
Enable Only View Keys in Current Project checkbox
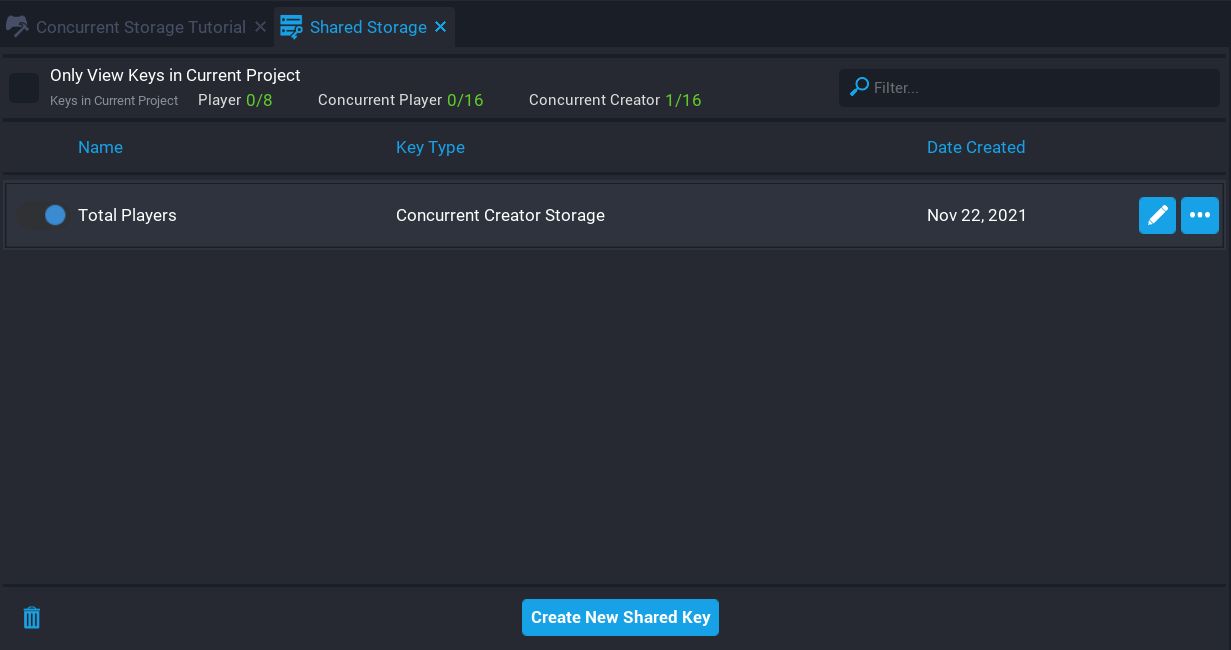click(24, 88)
